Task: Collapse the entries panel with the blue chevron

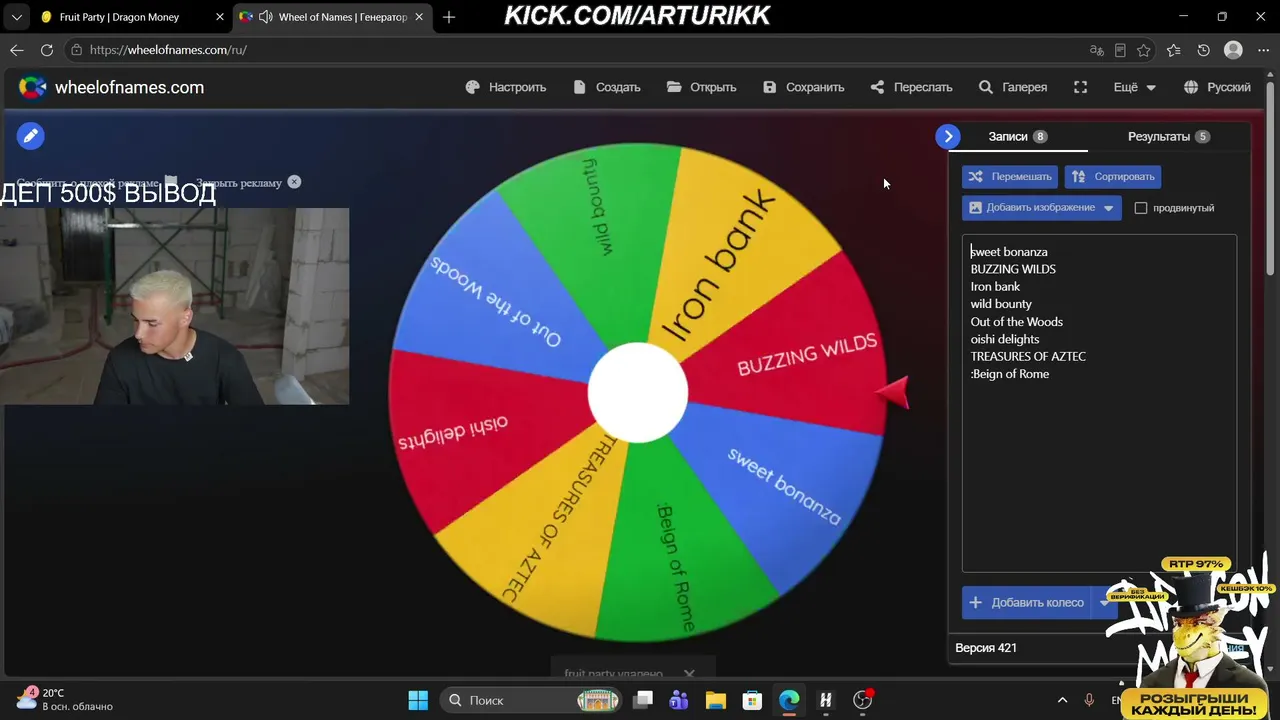Action: coord(948,136)
